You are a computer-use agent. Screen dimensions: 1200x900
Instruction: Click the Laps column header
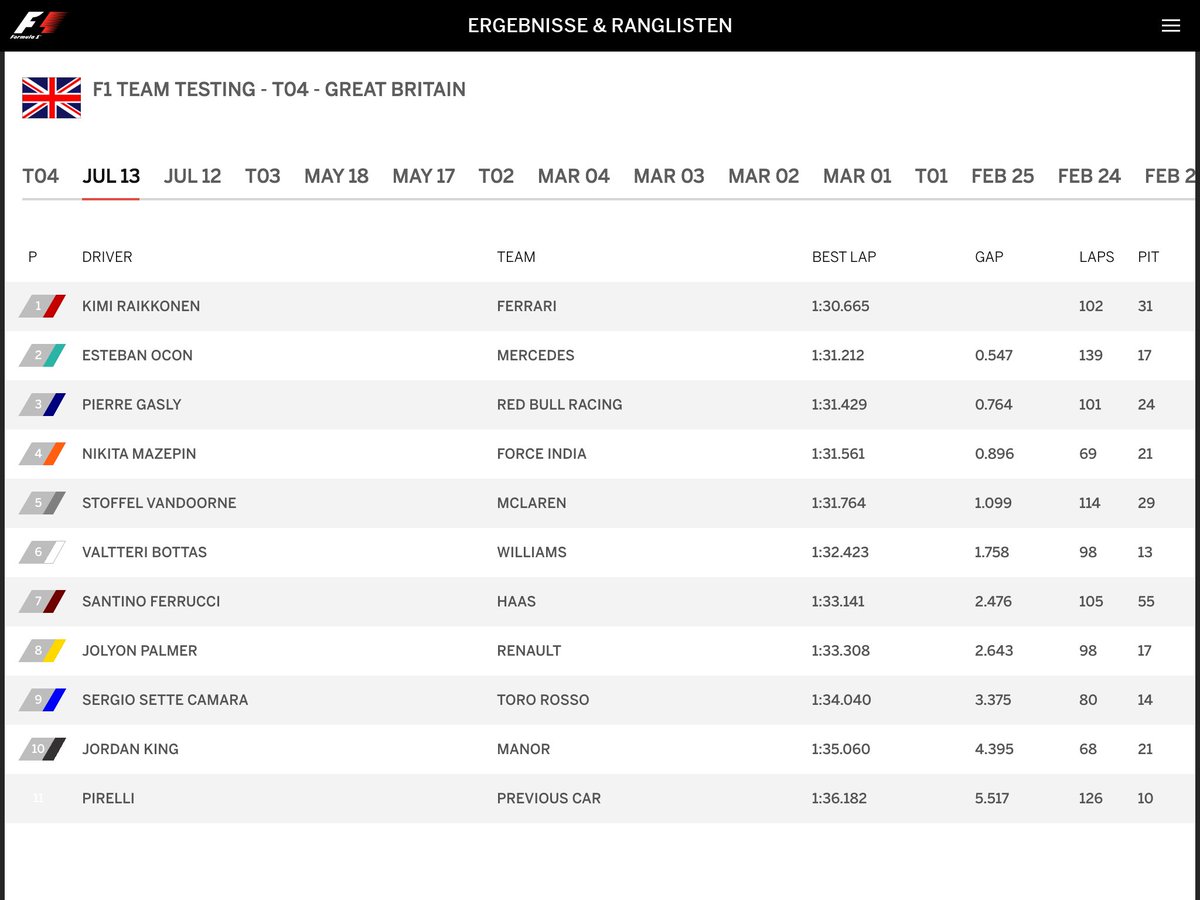pos(1096,257)
